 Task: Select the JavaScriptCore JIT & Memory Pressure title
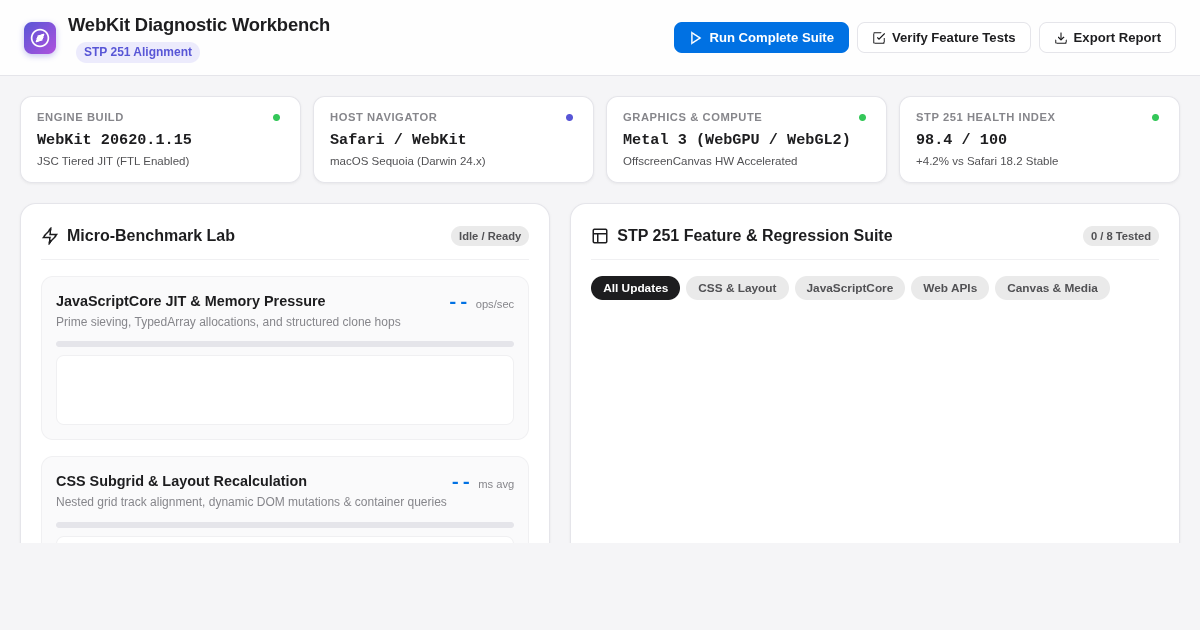click(191, 301)
